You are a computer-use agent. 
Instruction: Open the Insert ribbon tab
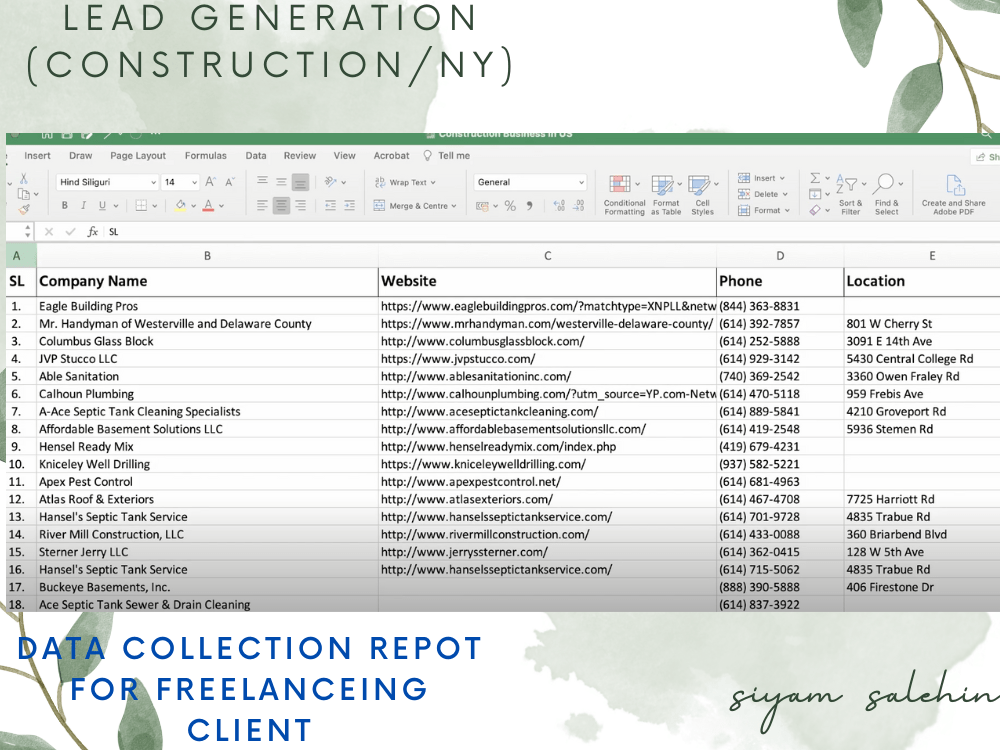(x=37, y=156)
